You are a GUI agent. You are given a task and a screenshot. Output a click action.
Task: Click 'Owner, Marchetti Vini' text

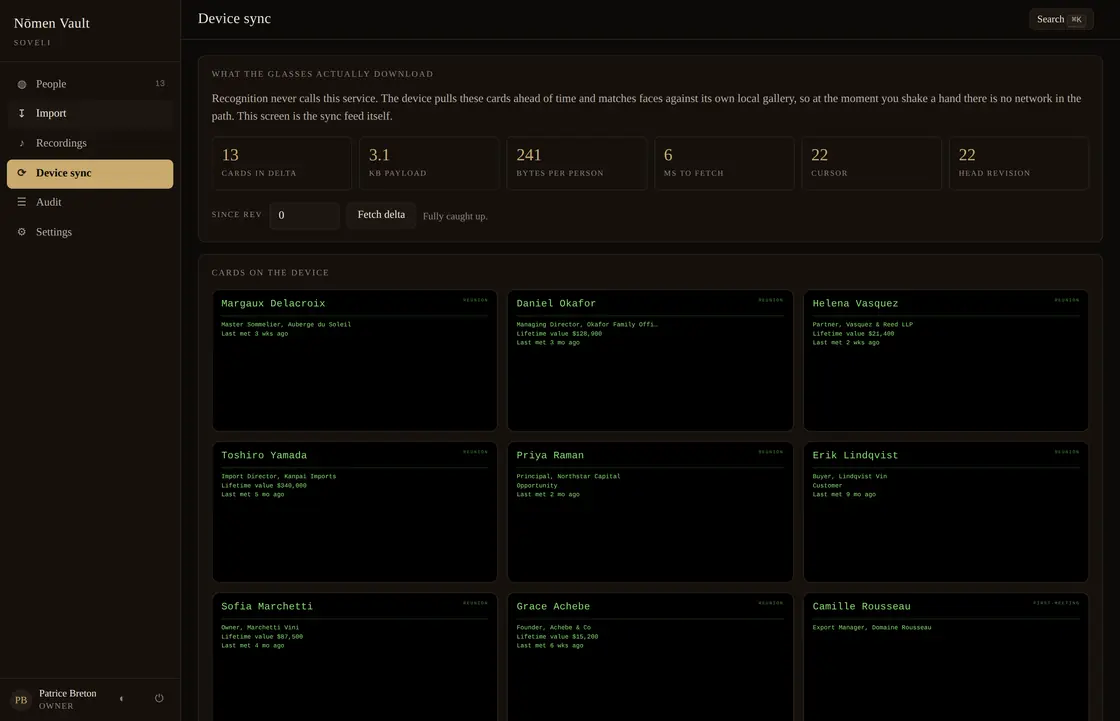click(259, 627)
